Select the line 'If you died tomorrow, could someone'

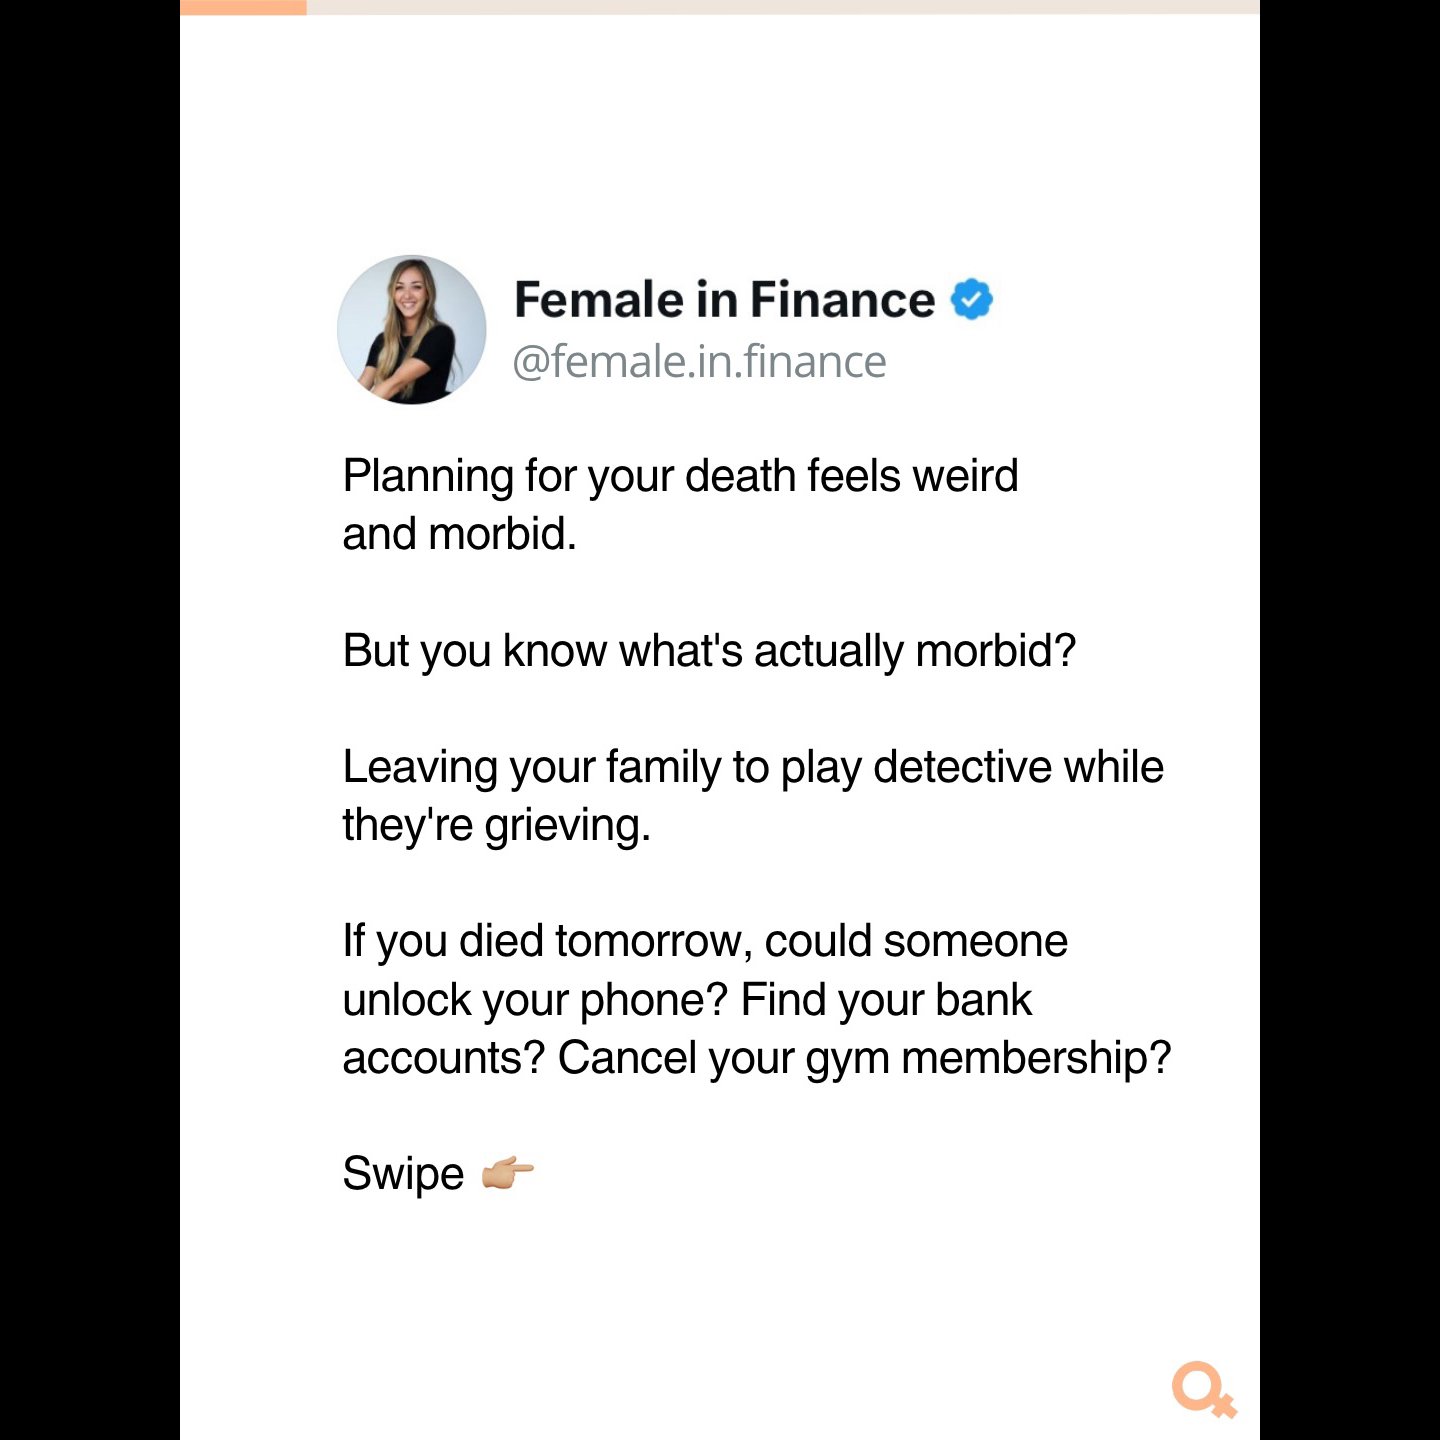point(705,942)
